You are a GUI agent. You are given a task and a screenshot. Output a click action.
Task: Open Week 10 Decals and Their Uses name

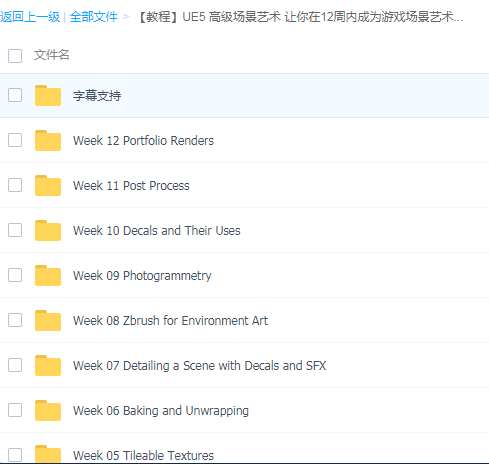(157, 231)
